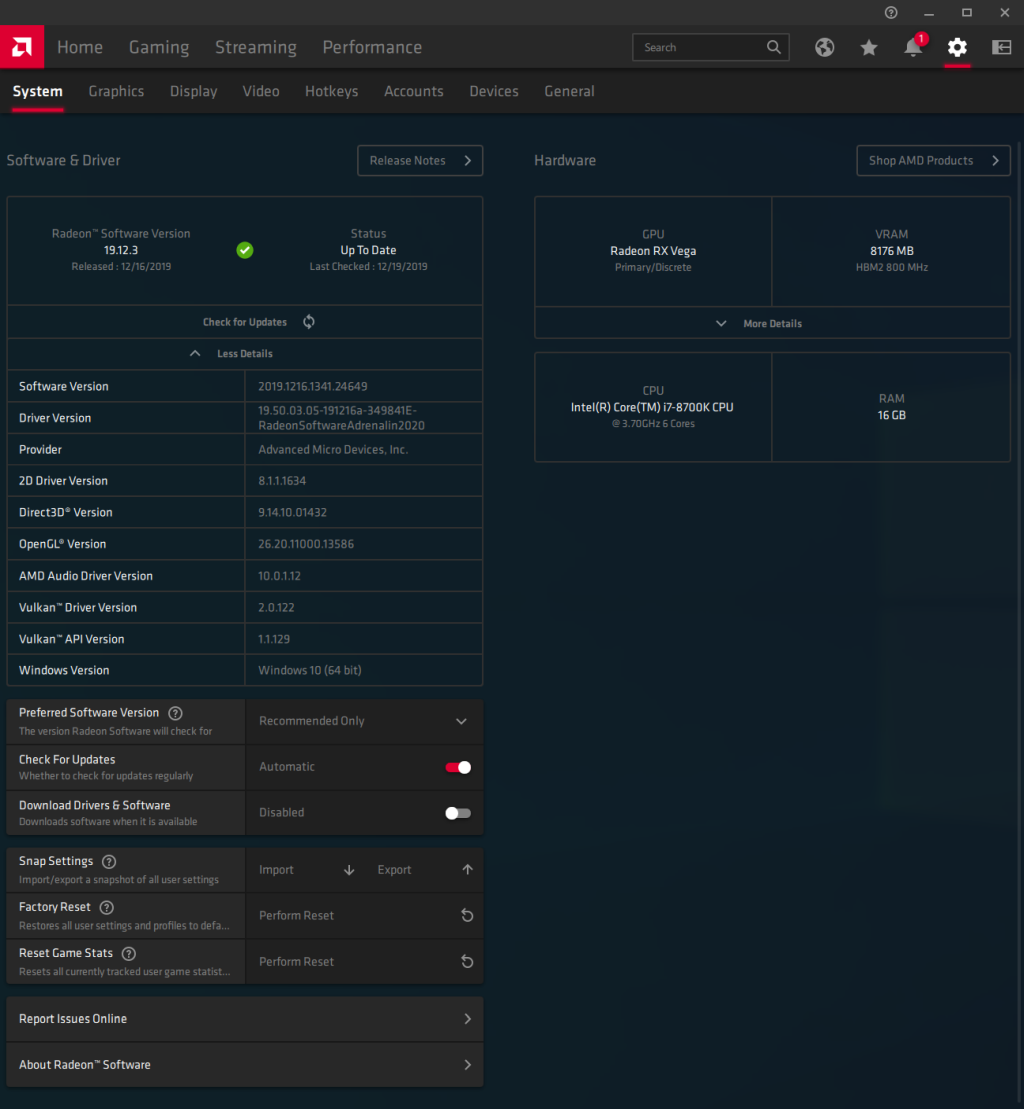Image resolution: width=1024 pixels, height=1109 pixels.
Task: Click Export snap settings
Action: pos(424,870)
